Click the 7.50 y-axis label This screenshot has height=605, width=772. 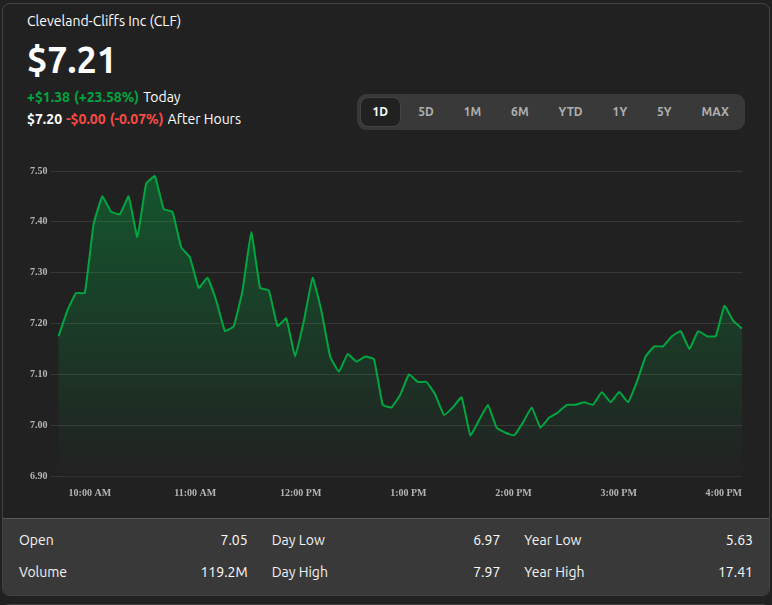pyautogui.click(x=38, y=171)
